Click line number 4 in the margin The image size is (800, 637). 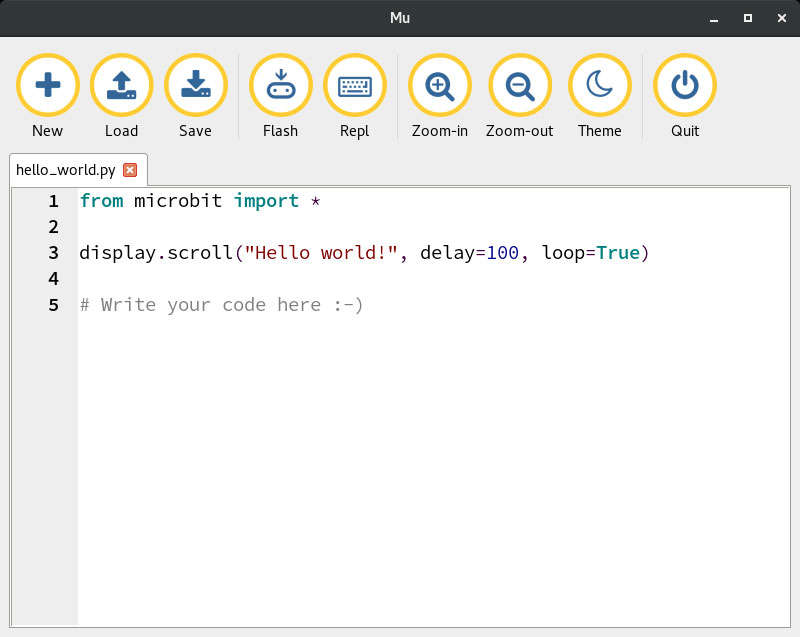(53, 279)
